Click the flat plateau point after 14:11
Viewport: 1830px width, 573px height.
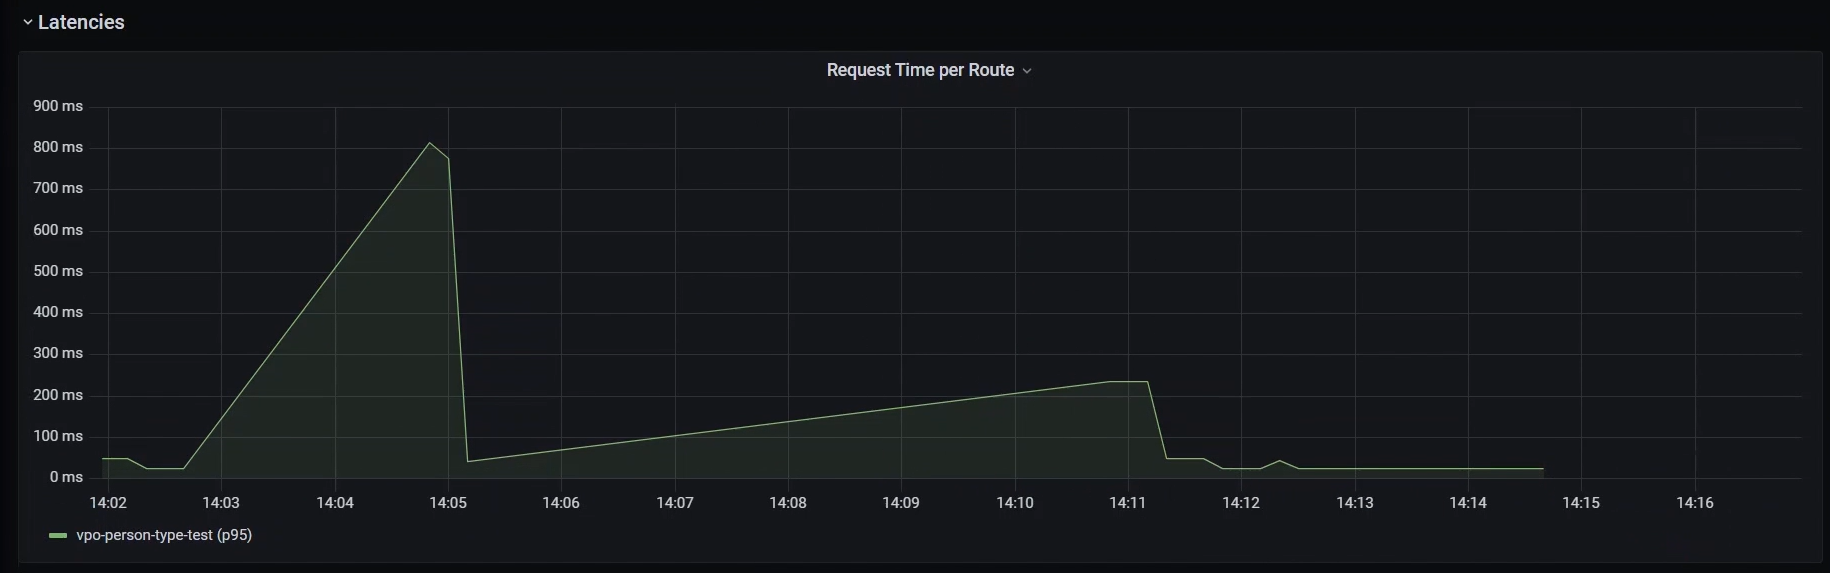pyautogui.click(x=1147, y=382)
